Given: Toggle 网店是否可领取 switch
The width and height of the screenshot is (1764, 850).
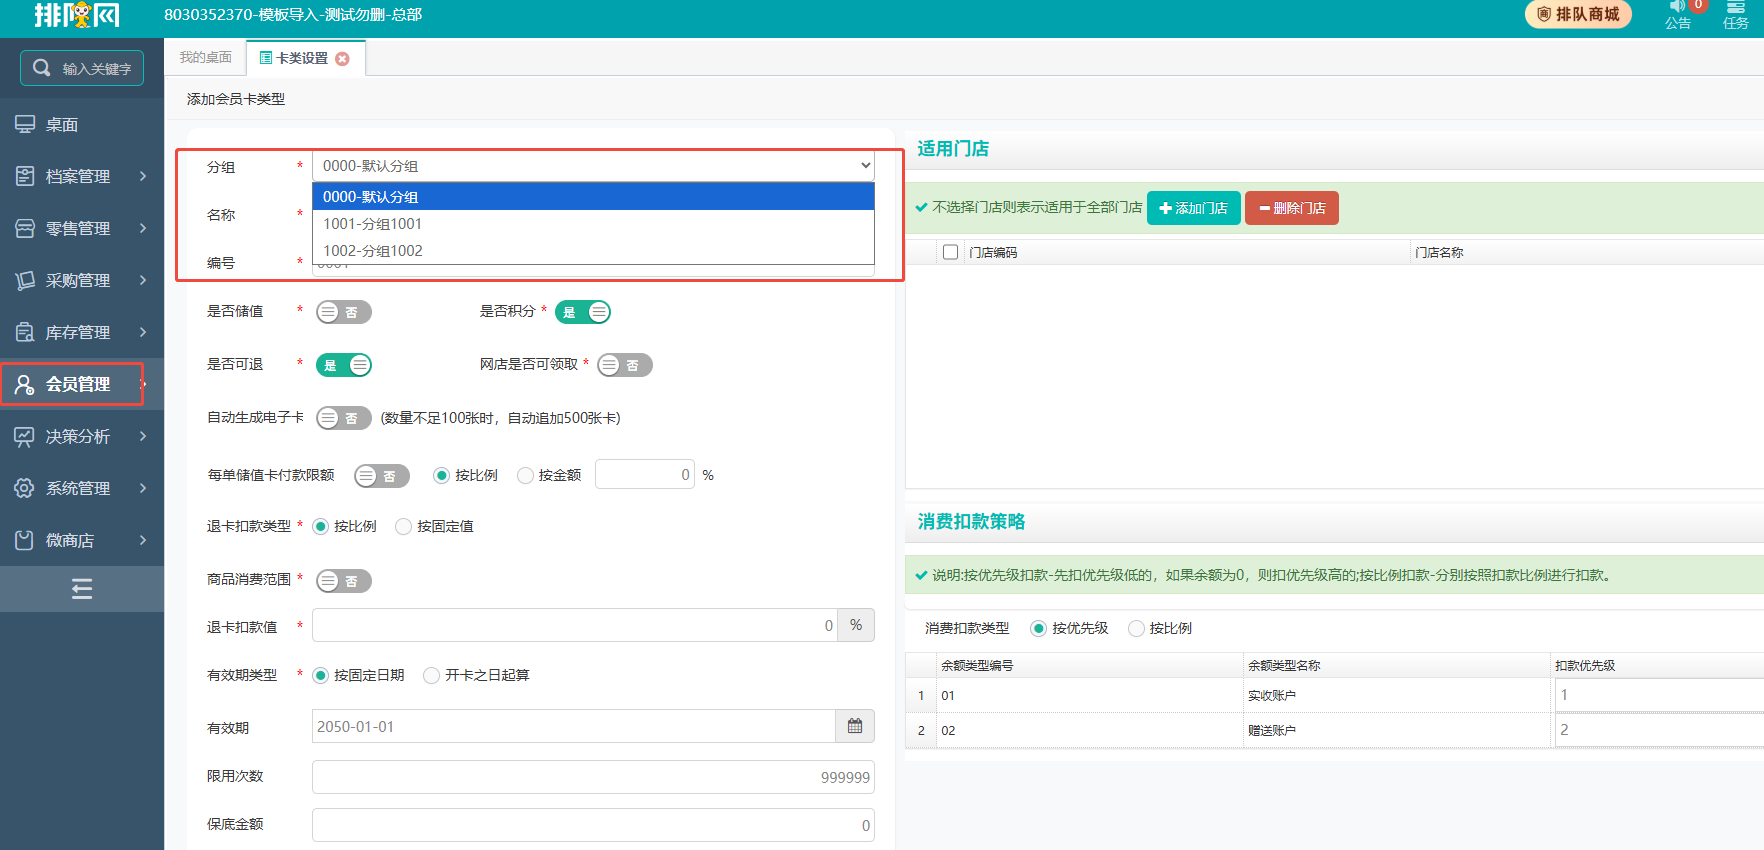Looking at the screenshot, I should tap(625, 365).
